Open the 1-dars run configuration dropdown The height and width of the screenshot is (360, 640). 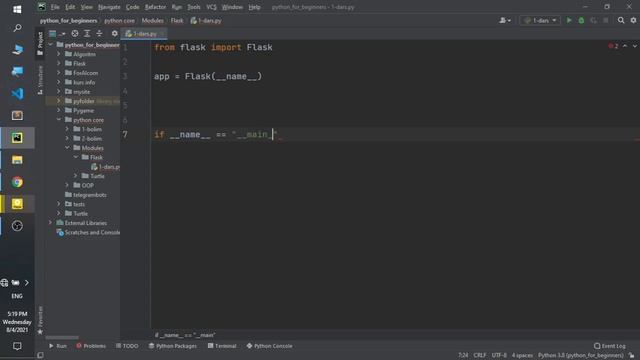click(540, 20)
